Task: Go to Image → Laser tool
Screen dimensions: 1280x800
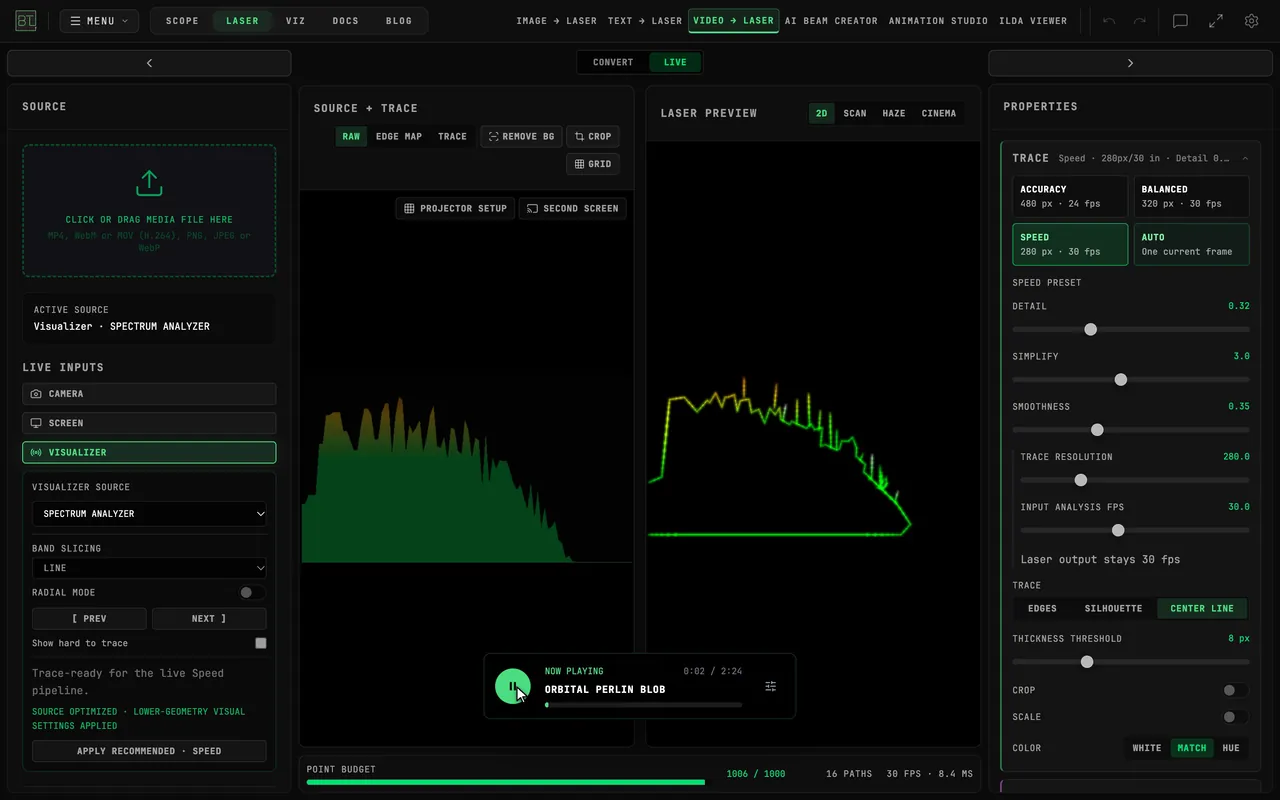Action: pyautogui.click(x=558, y=21)
